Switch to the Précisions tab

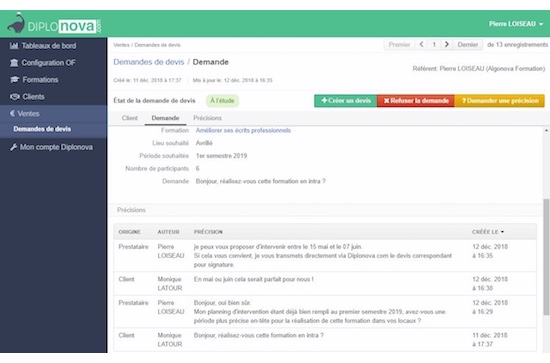tap(207, 118)
